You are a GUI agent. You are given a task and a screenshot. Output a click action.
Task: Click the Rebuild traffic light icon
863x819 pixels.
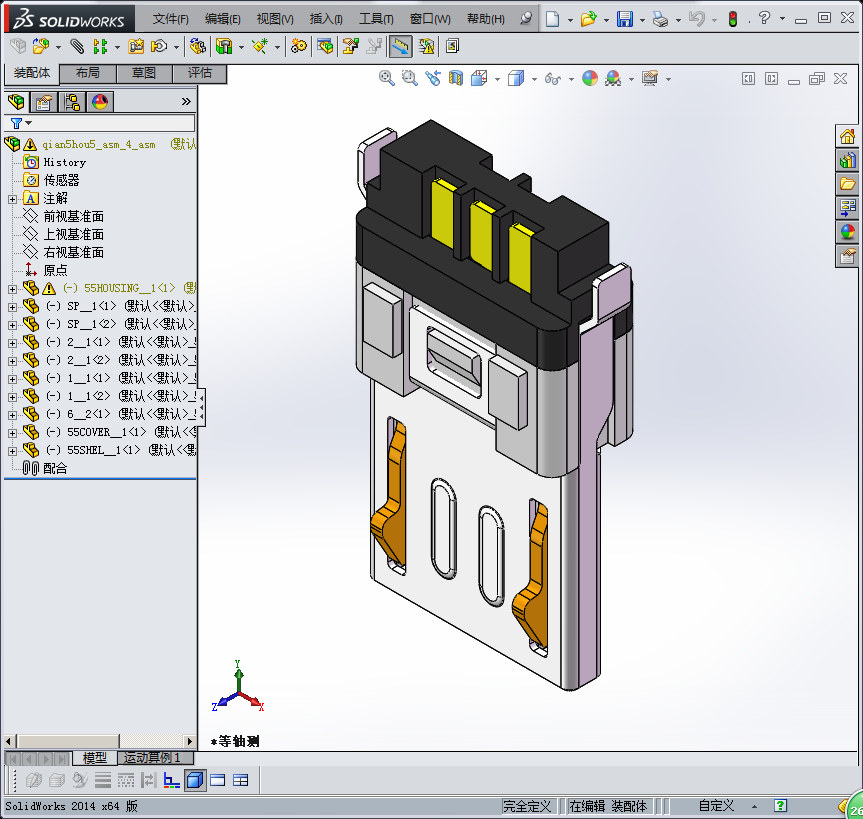733,19
